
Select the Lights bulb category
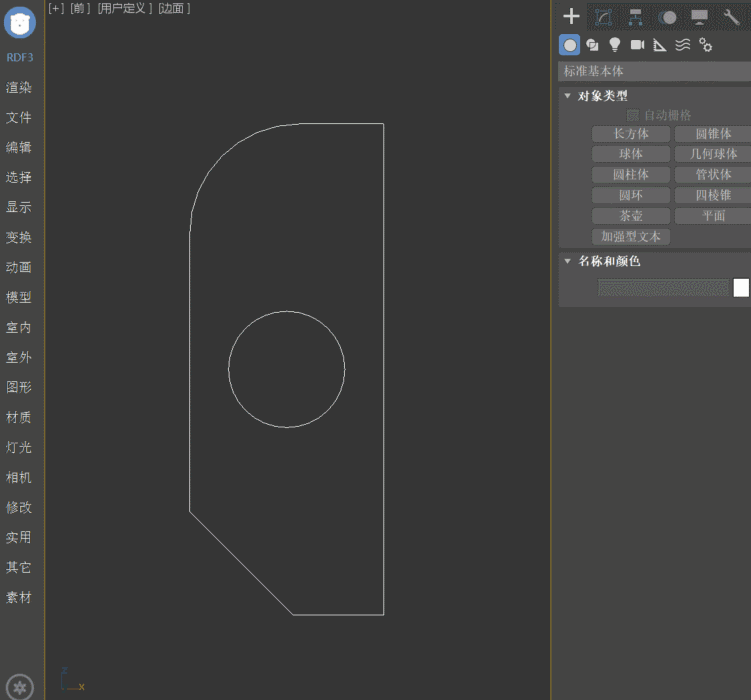click(615, 45)
